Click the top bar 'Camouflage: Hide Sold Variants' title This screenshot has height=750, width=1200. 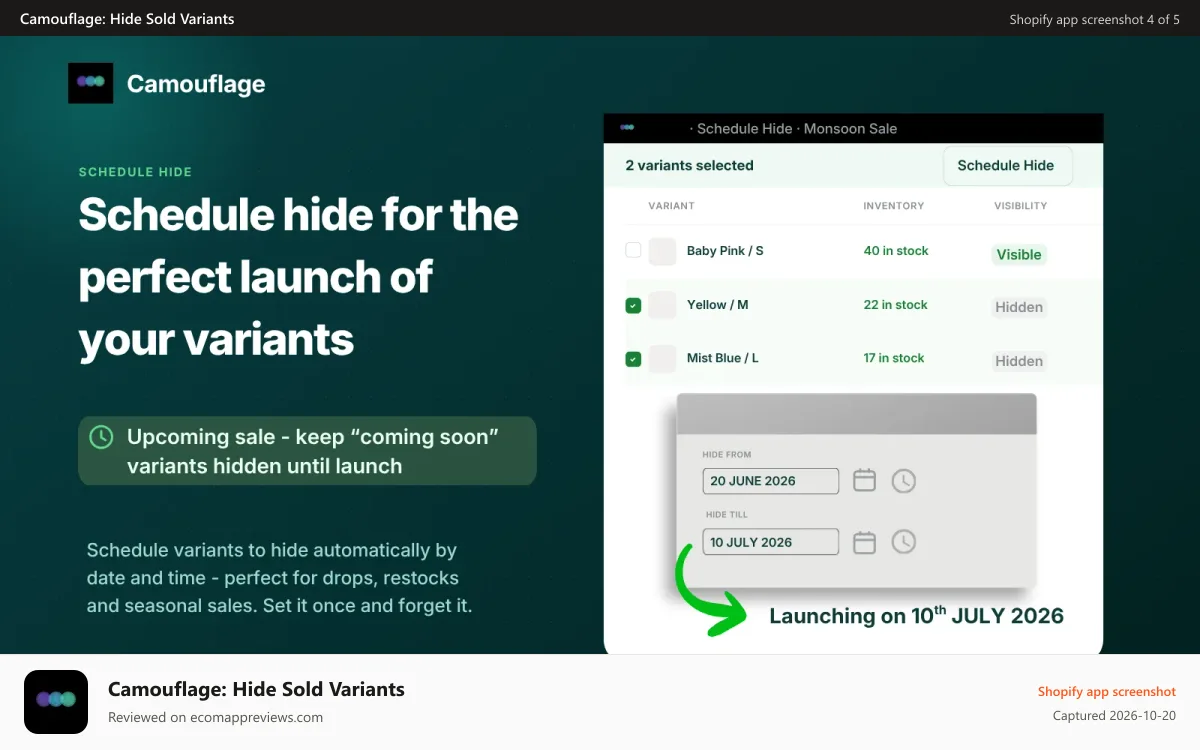click(x=127, y=19)
